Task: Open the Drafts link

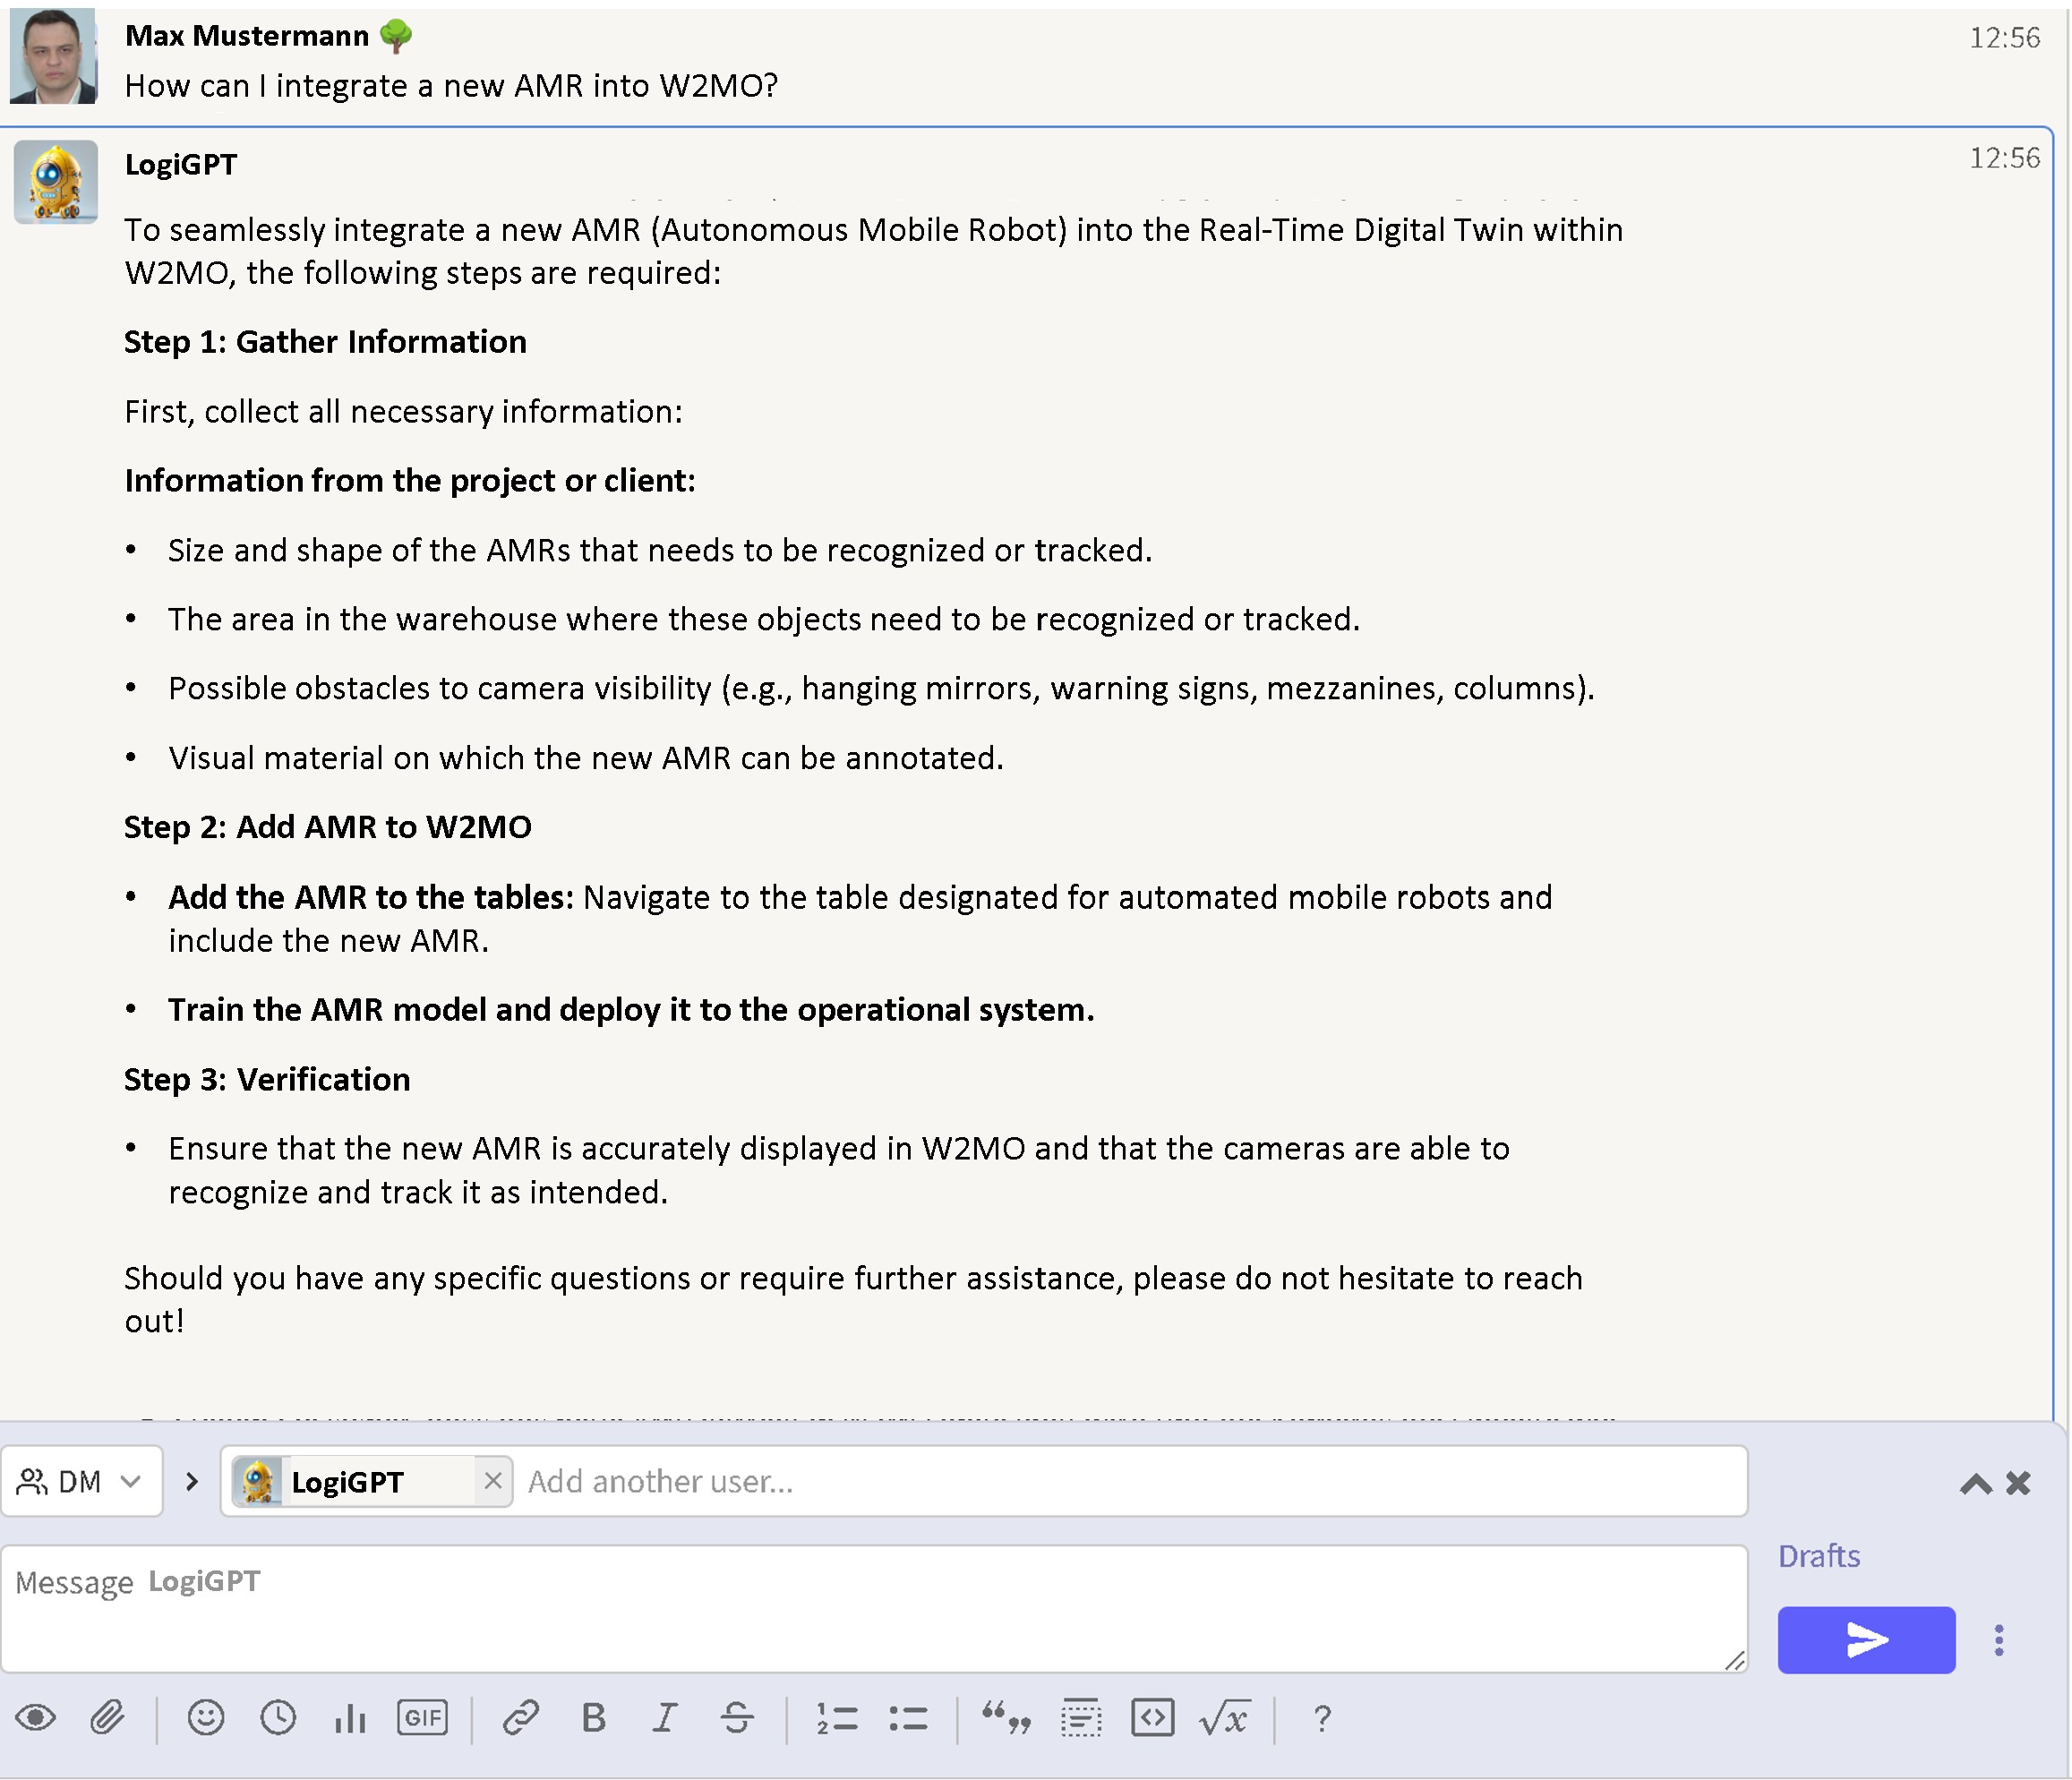Action: (1818, 1556)
